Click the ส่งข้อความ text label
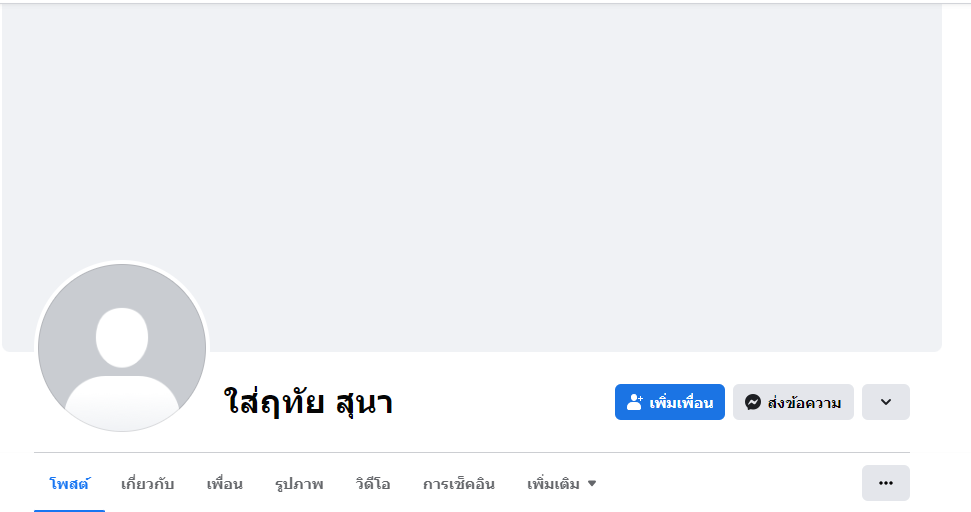Image resolution: width=971 pixels, height=512 pixels. click(804, 403)
